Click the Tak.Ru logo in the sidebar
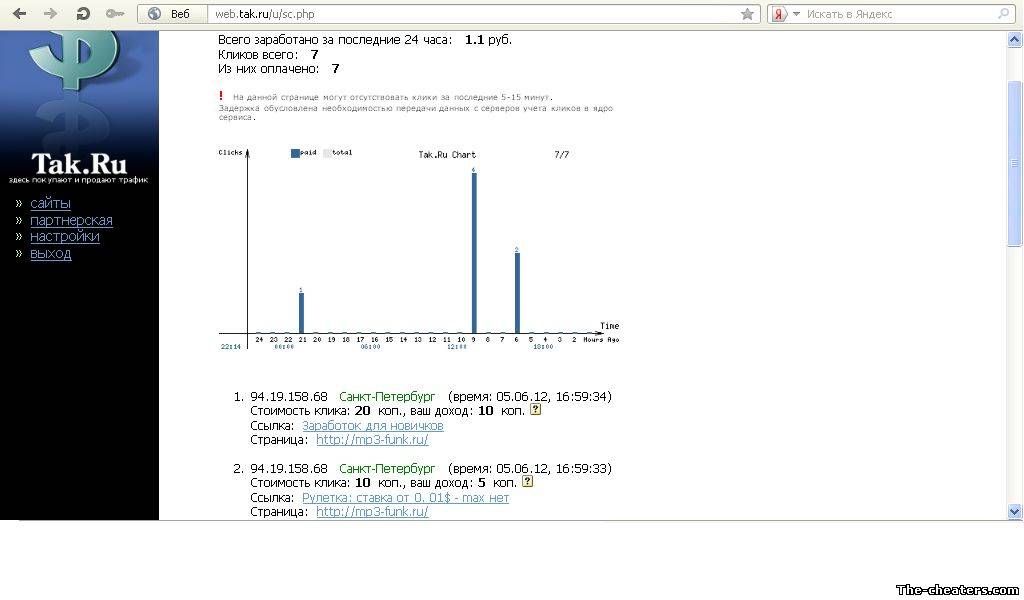 pos(79,164)
